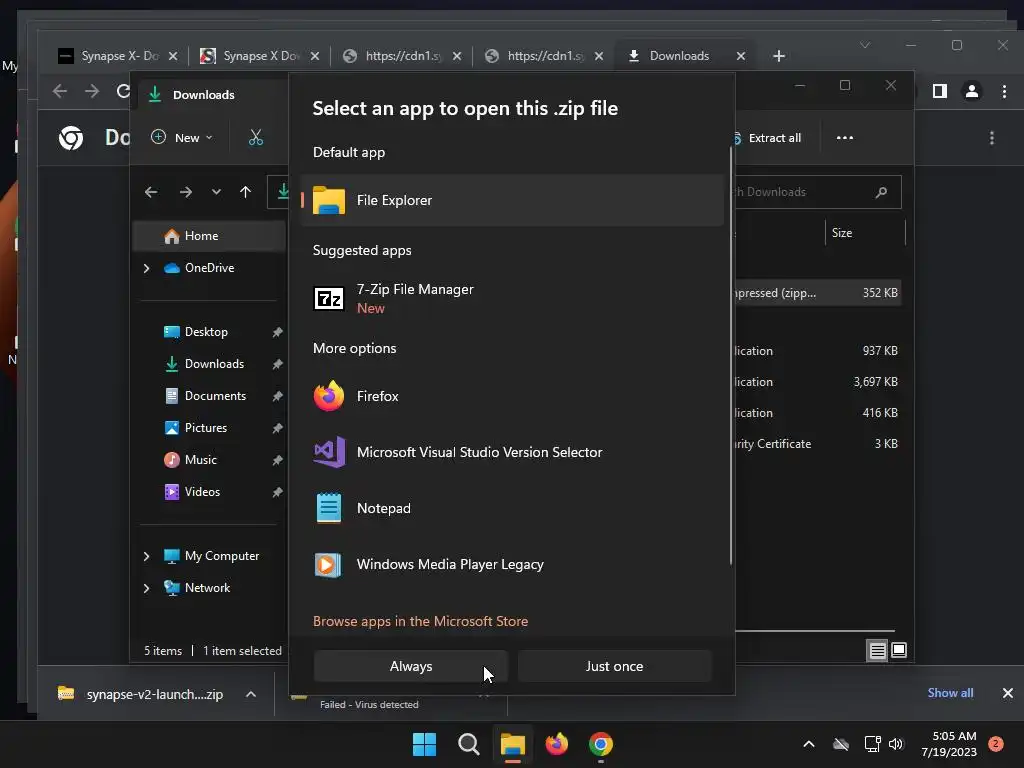Close the Downloads Chrome tab
Screen dimensions: 1024x768
pos(741,56)
